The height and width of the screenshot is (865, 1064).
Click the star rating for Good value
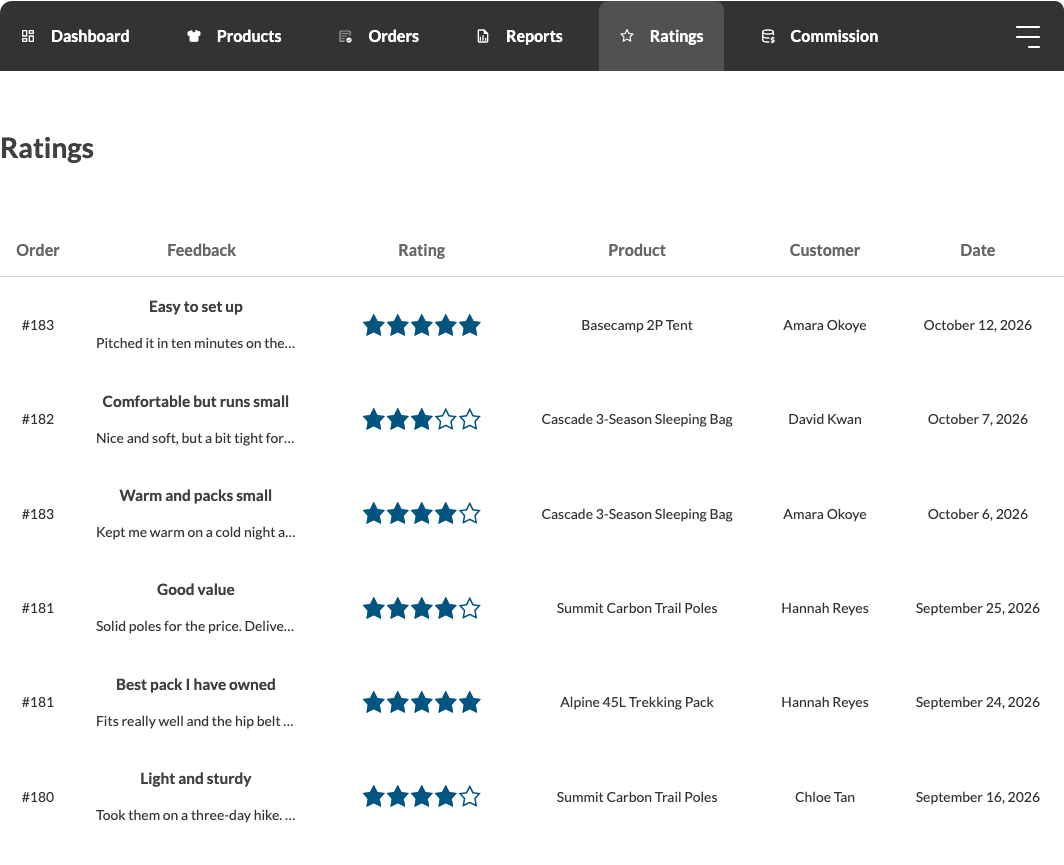(x=421, y=609)
